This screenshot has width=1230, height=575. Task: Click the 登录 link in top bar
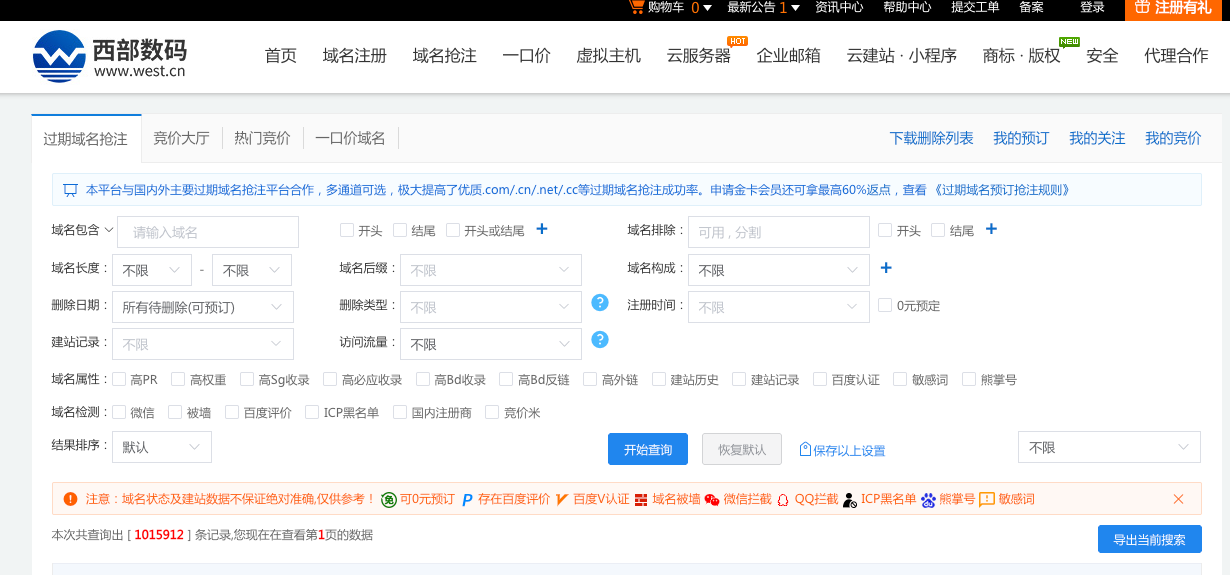coord(1092,8)
